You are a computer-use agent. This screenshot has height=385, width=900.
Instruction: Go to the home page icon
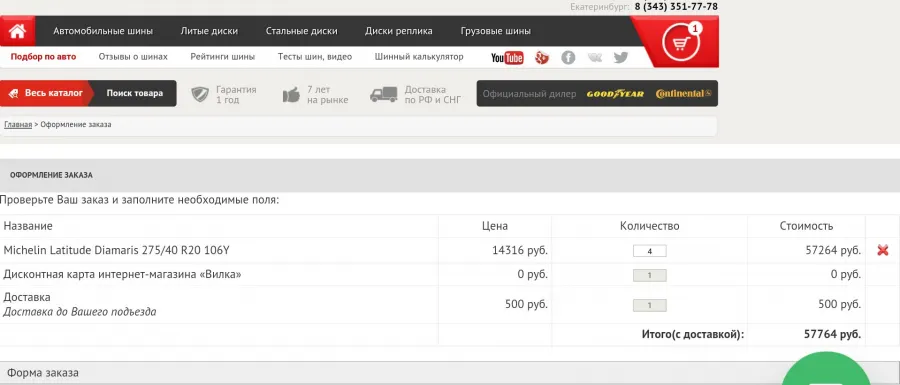tap(17, 31)
